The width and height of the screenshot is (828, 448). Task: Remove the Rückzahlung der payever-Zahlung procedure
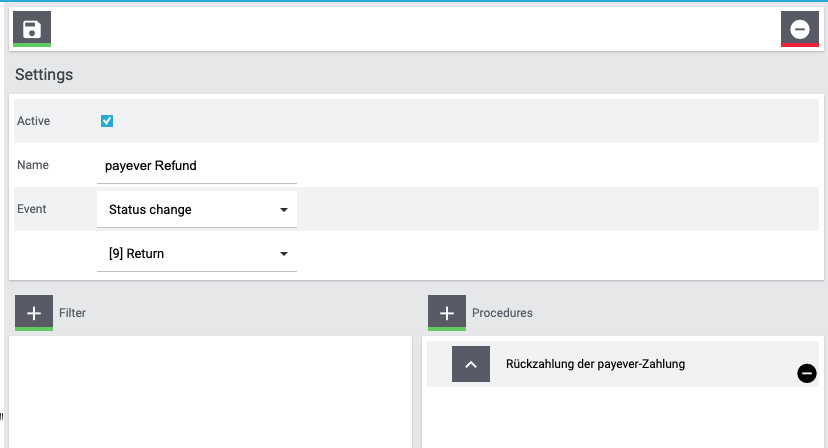806,373
